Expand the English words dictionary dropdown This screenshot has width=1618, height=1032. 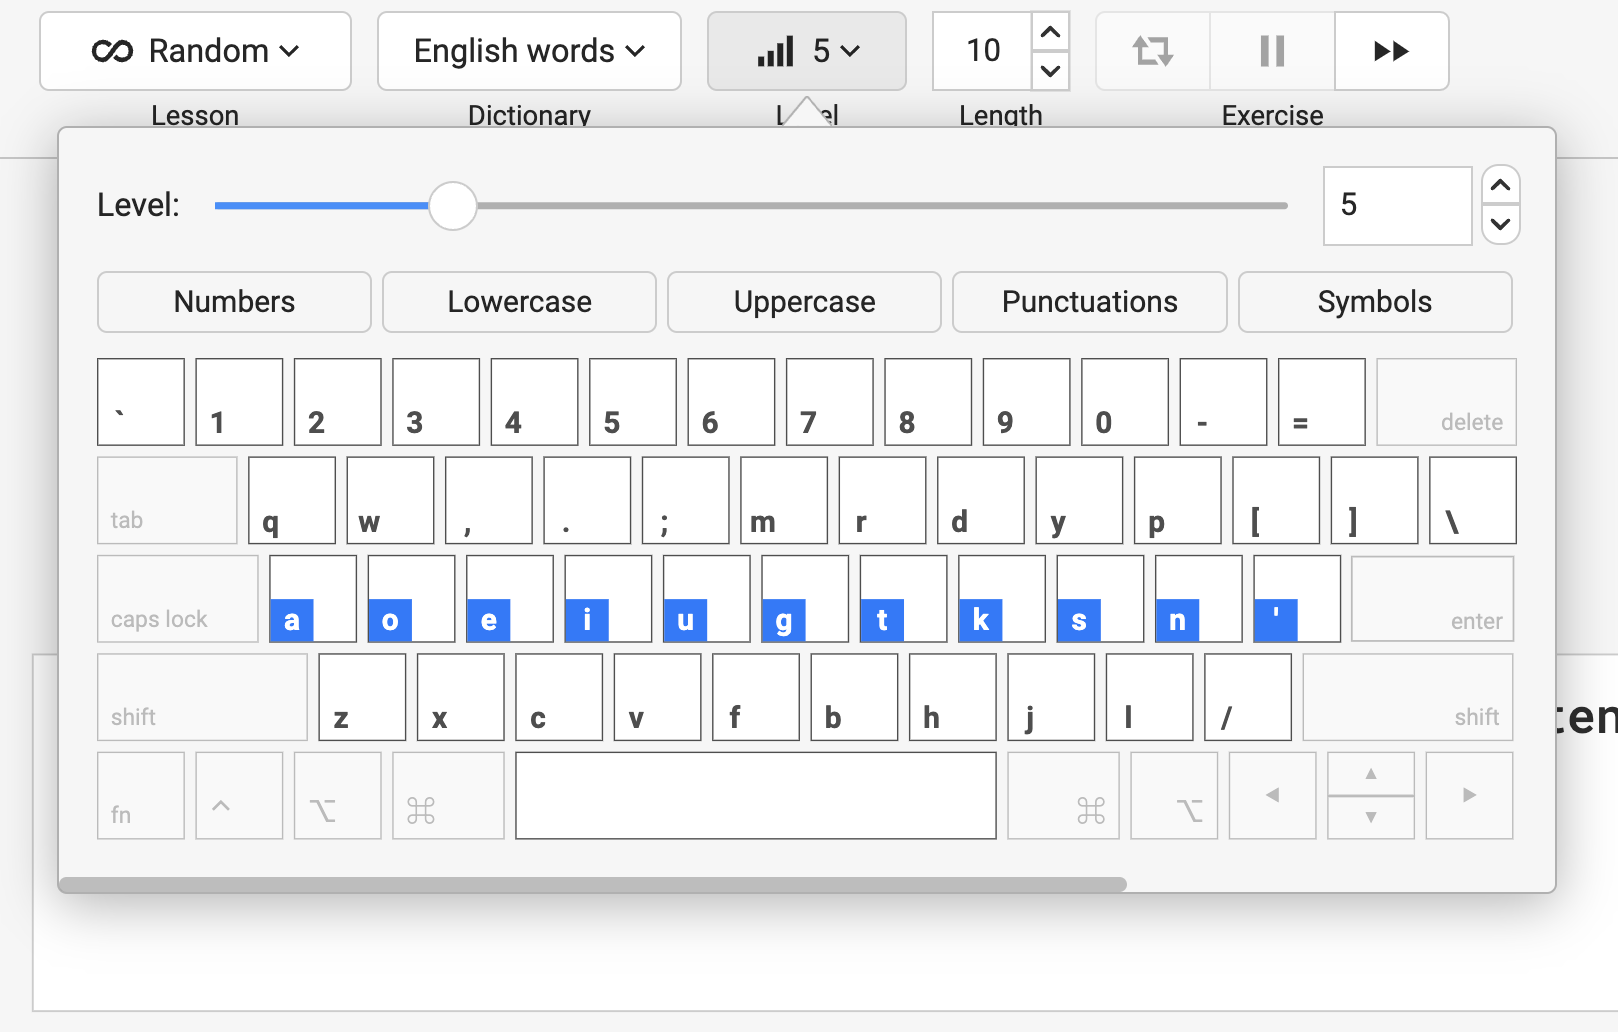[x=529, y=51]
